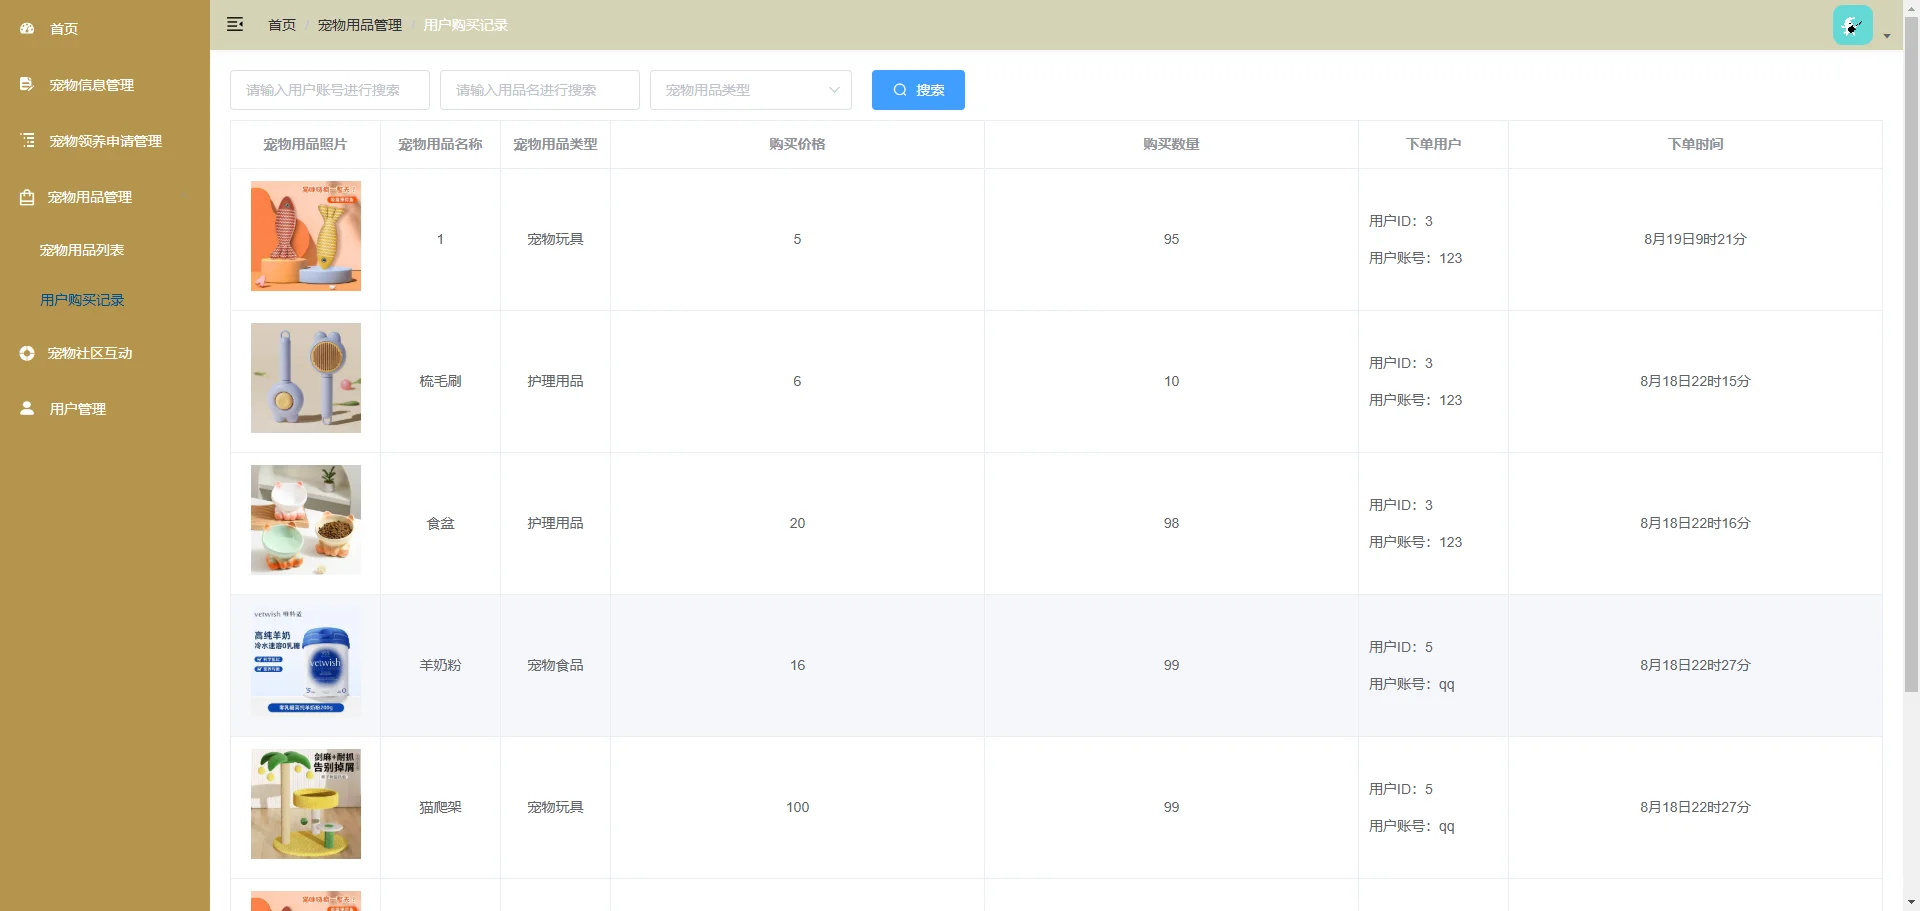Click the user account search input field
The image size is (1920, 911).
[x=329, y=89]
